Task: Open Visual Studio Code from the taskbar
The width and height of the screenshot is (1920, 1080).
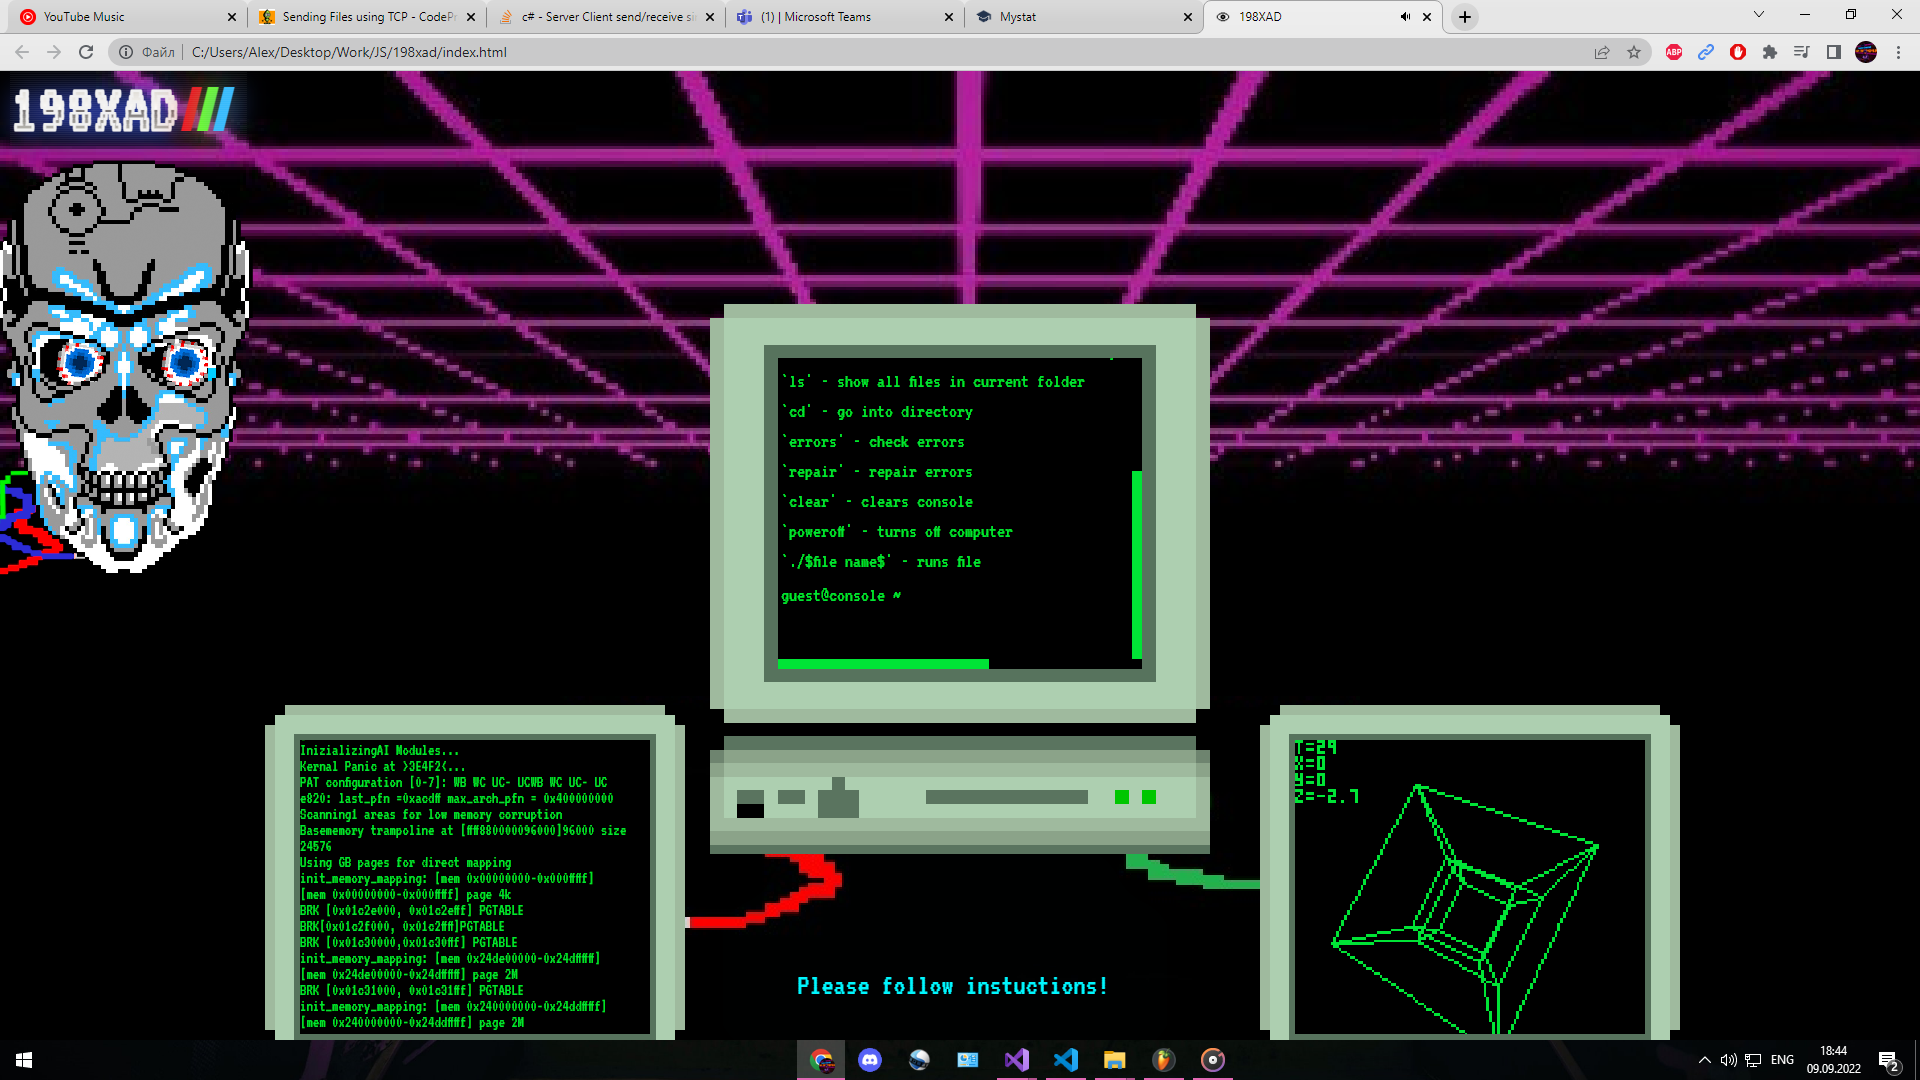Action: pyautogui.click(x=1064, y=1059)
